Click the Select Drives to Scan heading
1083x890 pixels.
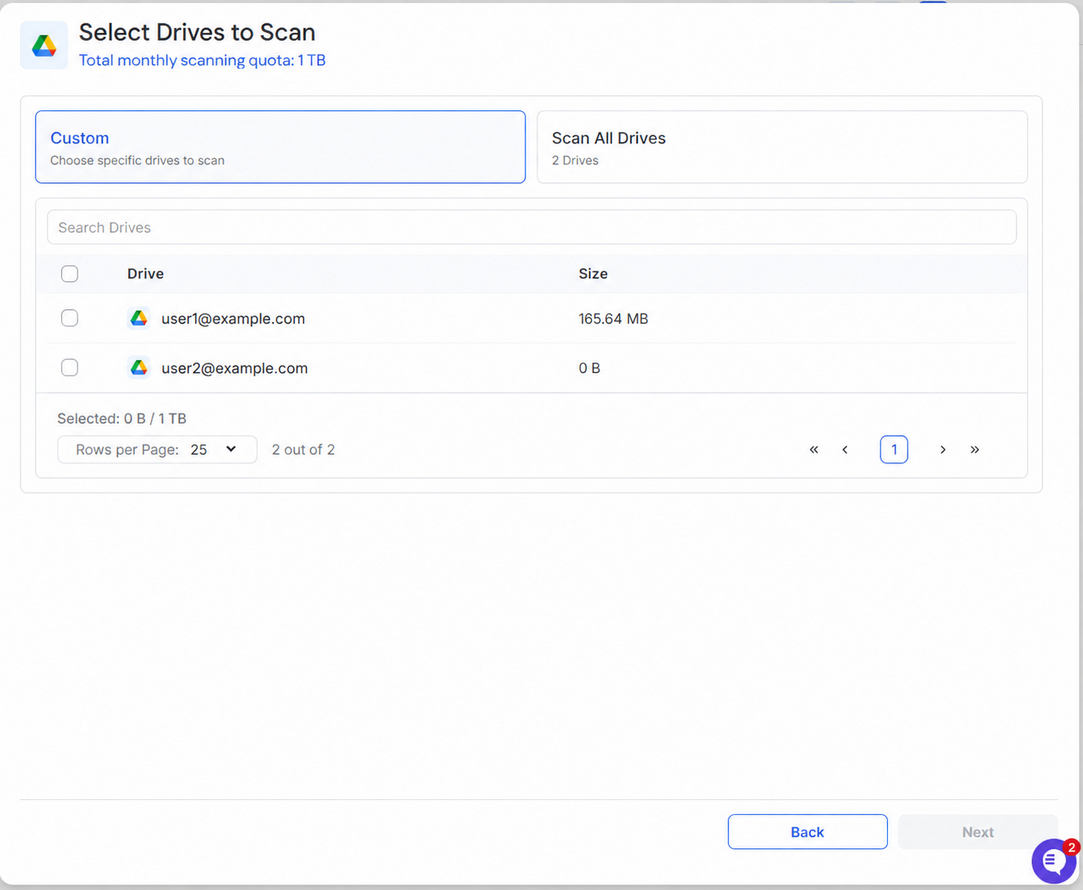(197, 32)
